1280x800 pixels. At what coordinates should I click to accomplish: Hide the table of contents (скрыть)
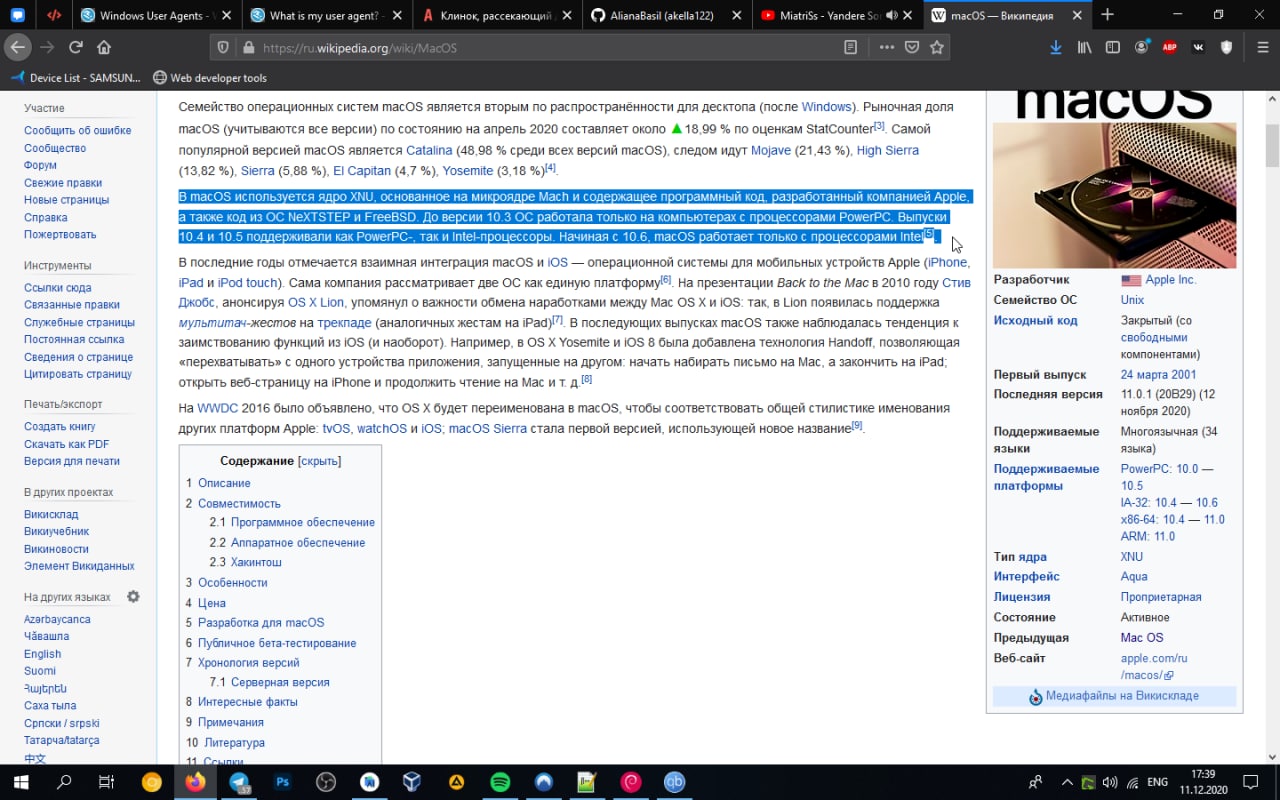click(320, 461)
